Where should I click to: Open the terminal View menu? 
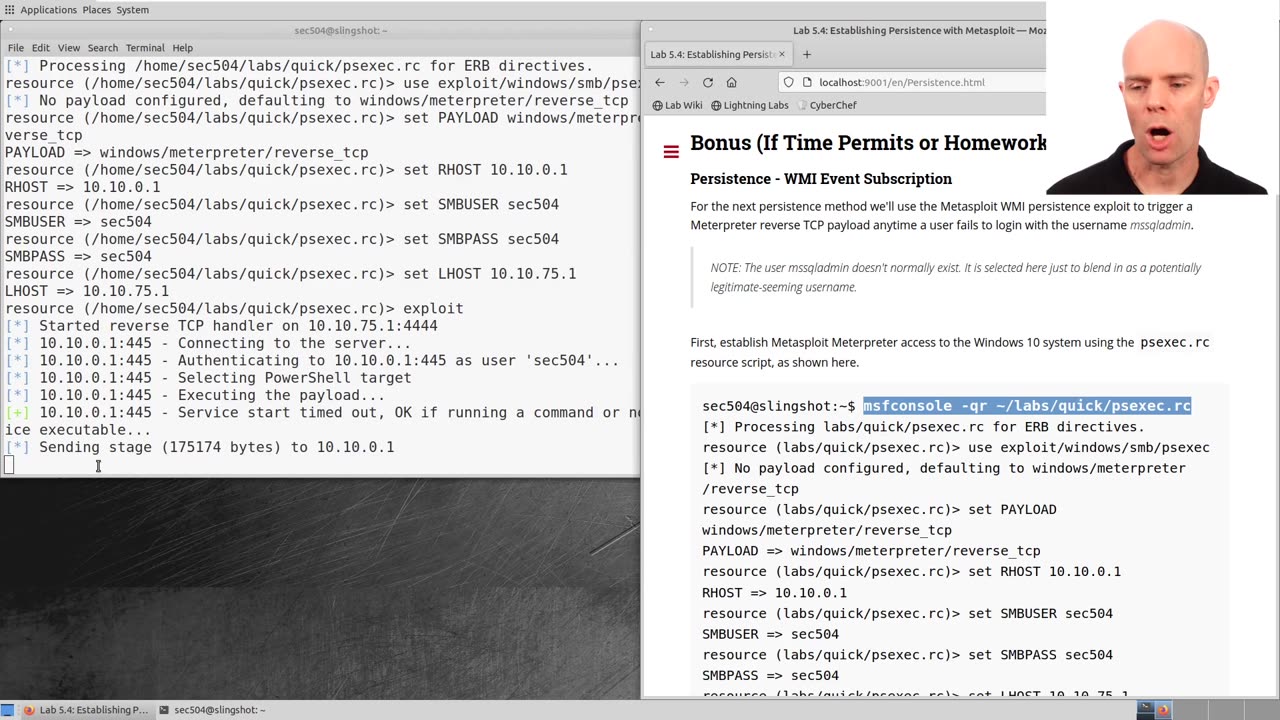pyautogui.click(x=69, y=47)
